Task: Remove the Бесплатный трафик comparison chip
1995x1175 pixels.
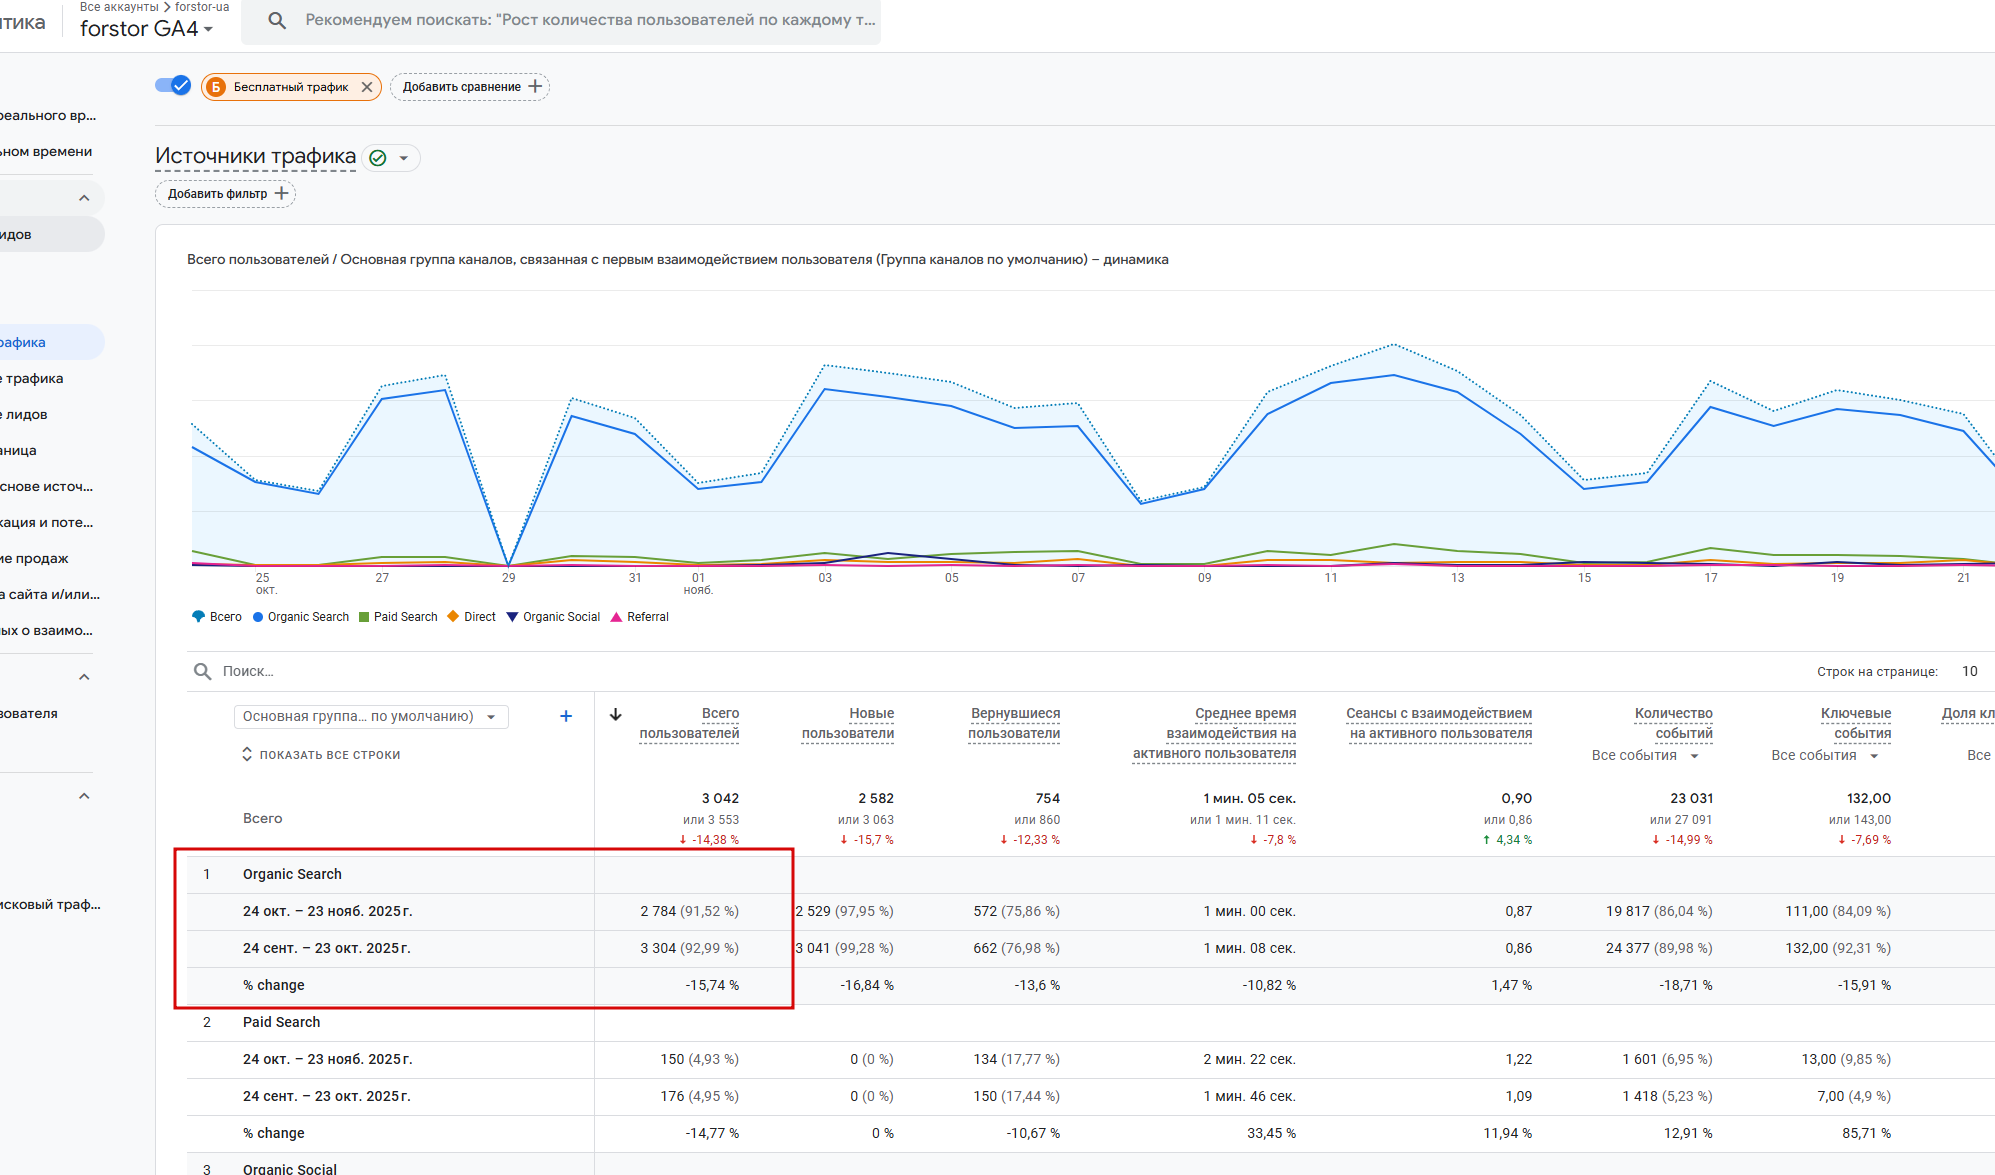Action: [367, 87]
